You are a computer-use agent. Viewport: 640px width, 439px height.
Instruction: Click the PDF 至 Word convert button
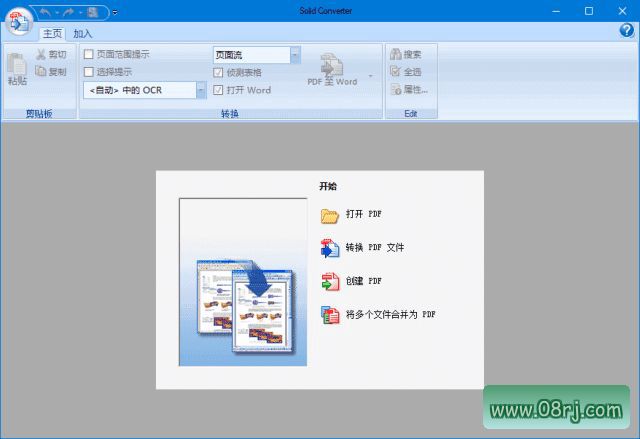(x=332, y=69)
